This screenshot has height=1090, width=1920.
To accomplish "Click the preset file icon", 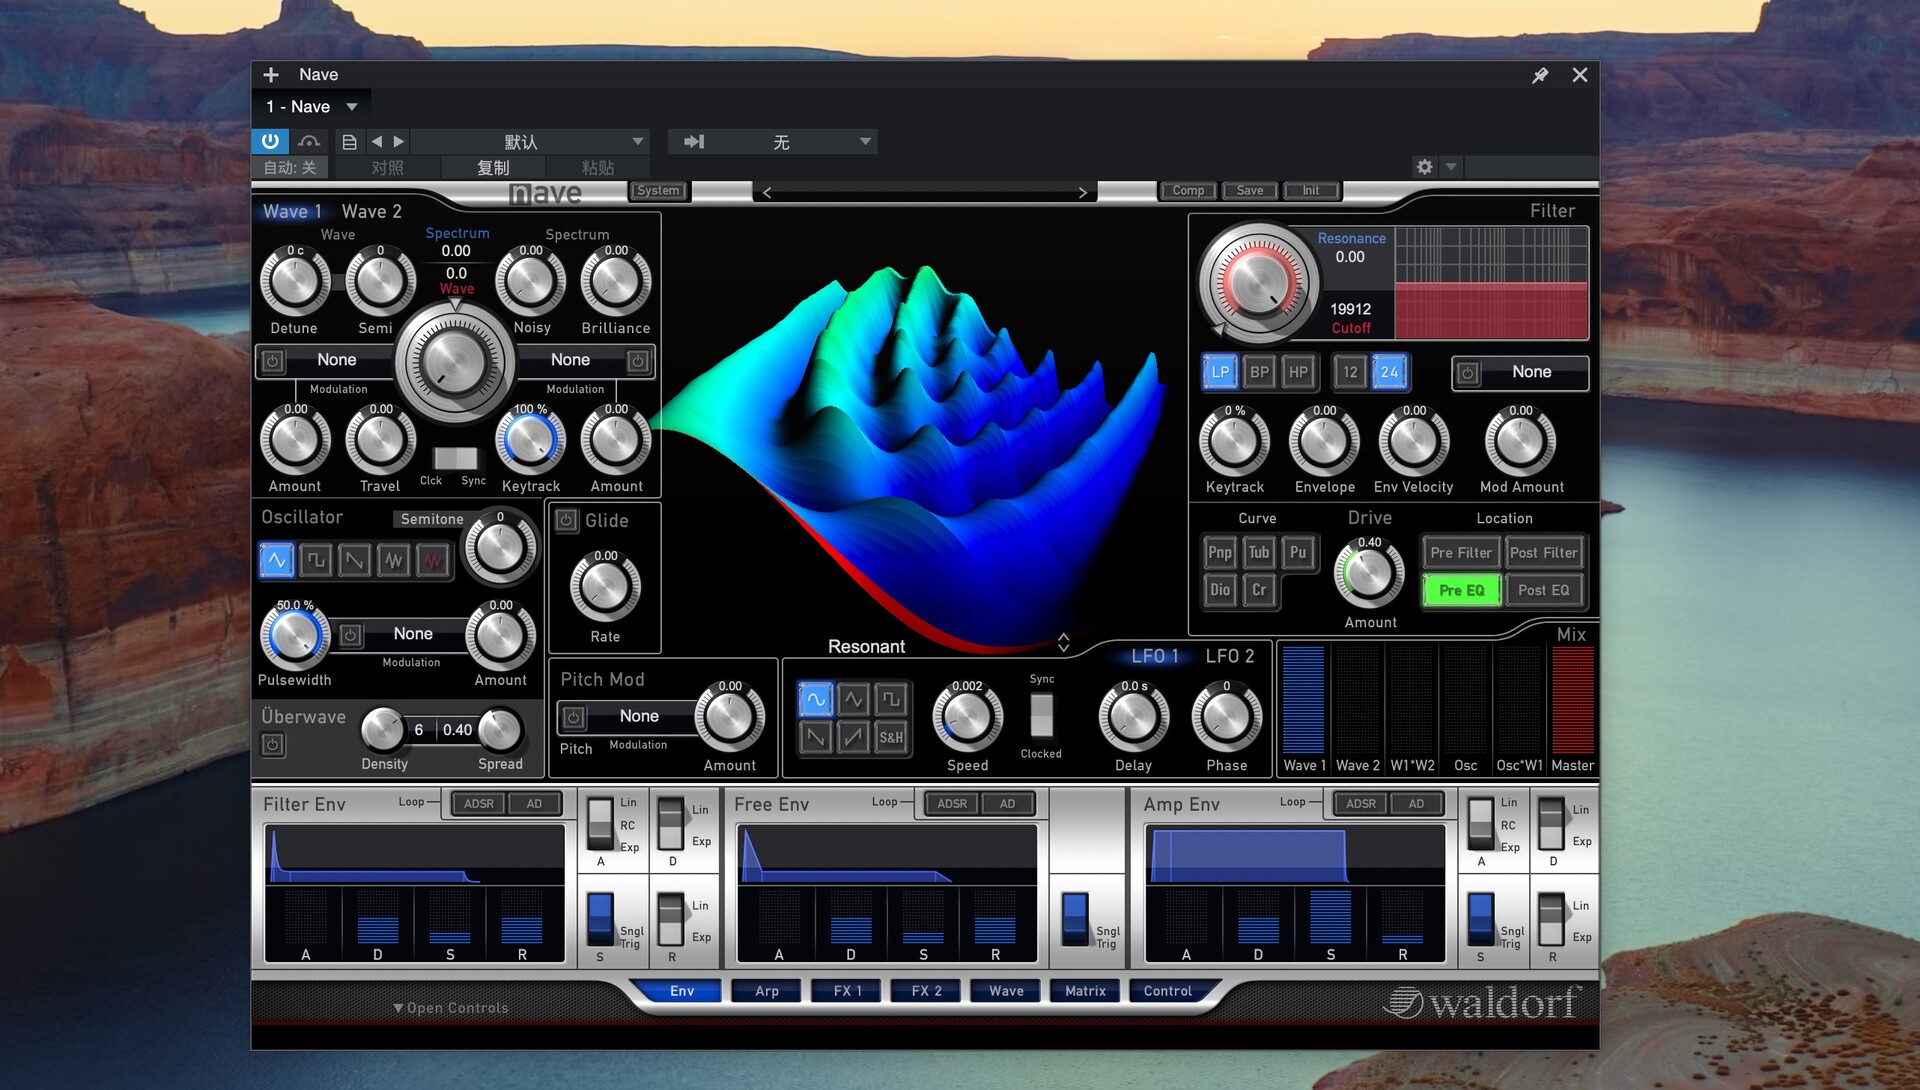I will coord(349,142).
